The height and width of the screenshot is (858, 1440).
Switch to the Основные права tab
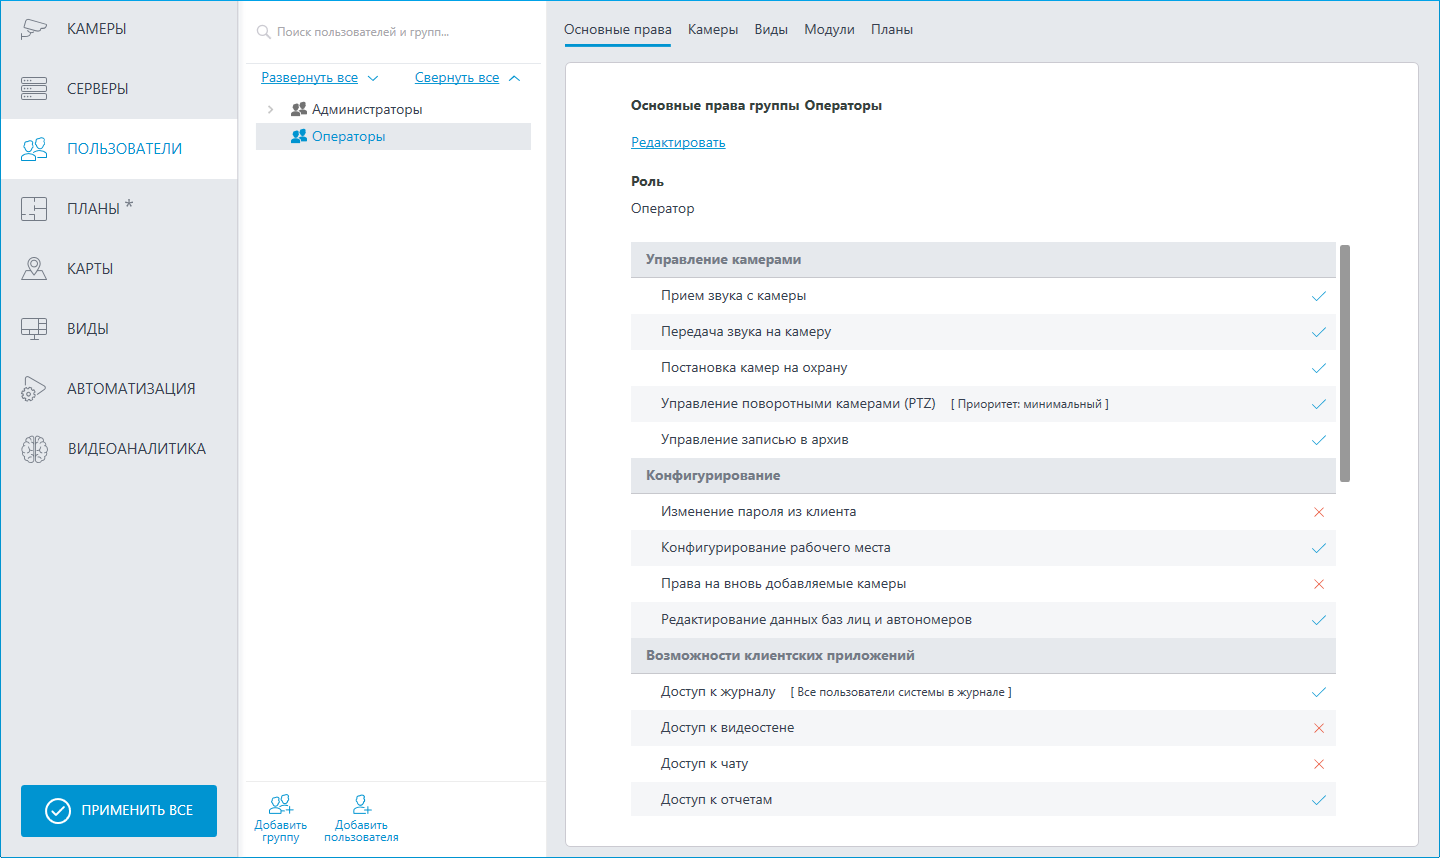click(617, 30)
